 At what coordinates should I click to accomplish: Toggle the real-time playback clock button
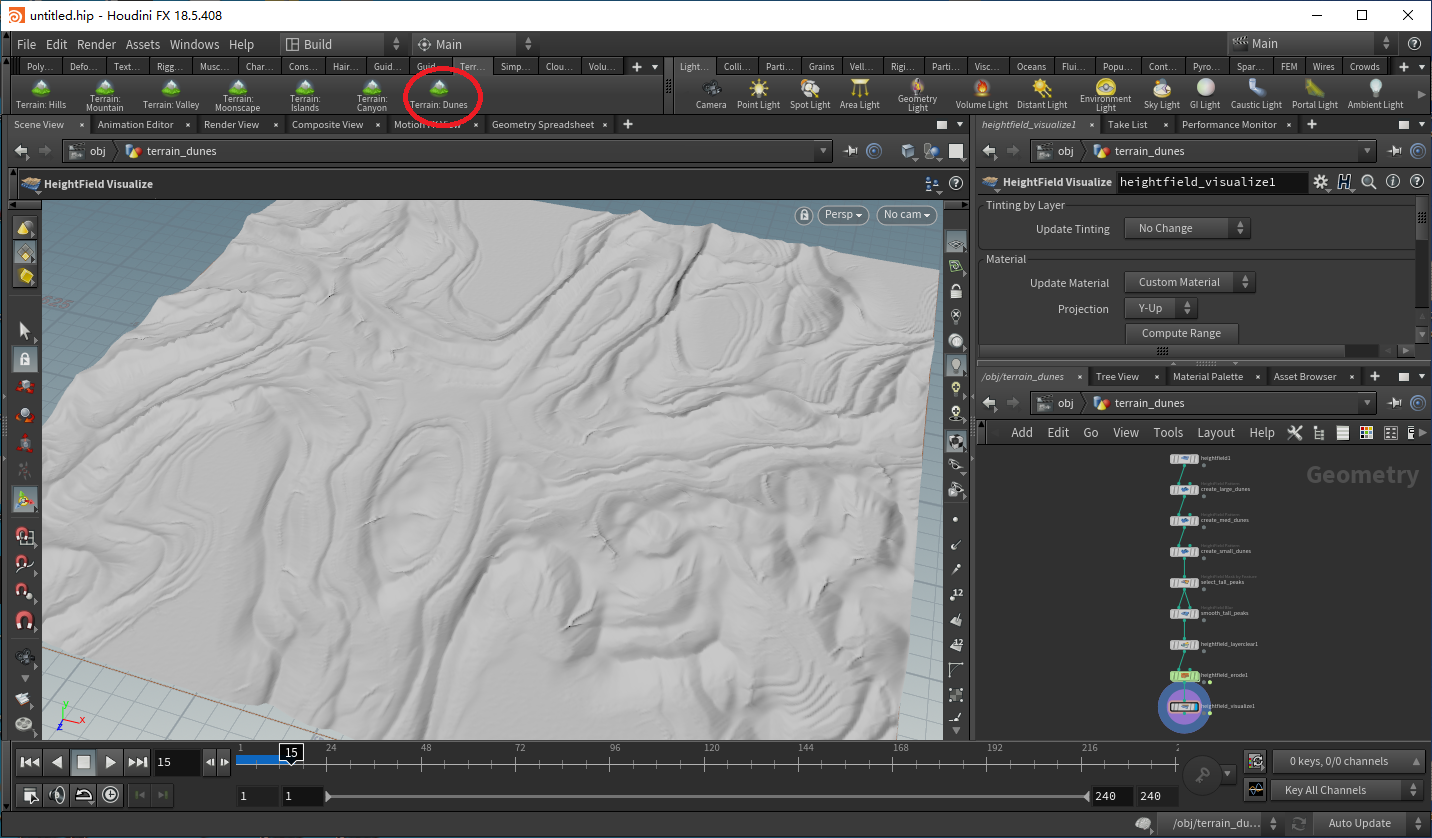click(x=110, y=795)
